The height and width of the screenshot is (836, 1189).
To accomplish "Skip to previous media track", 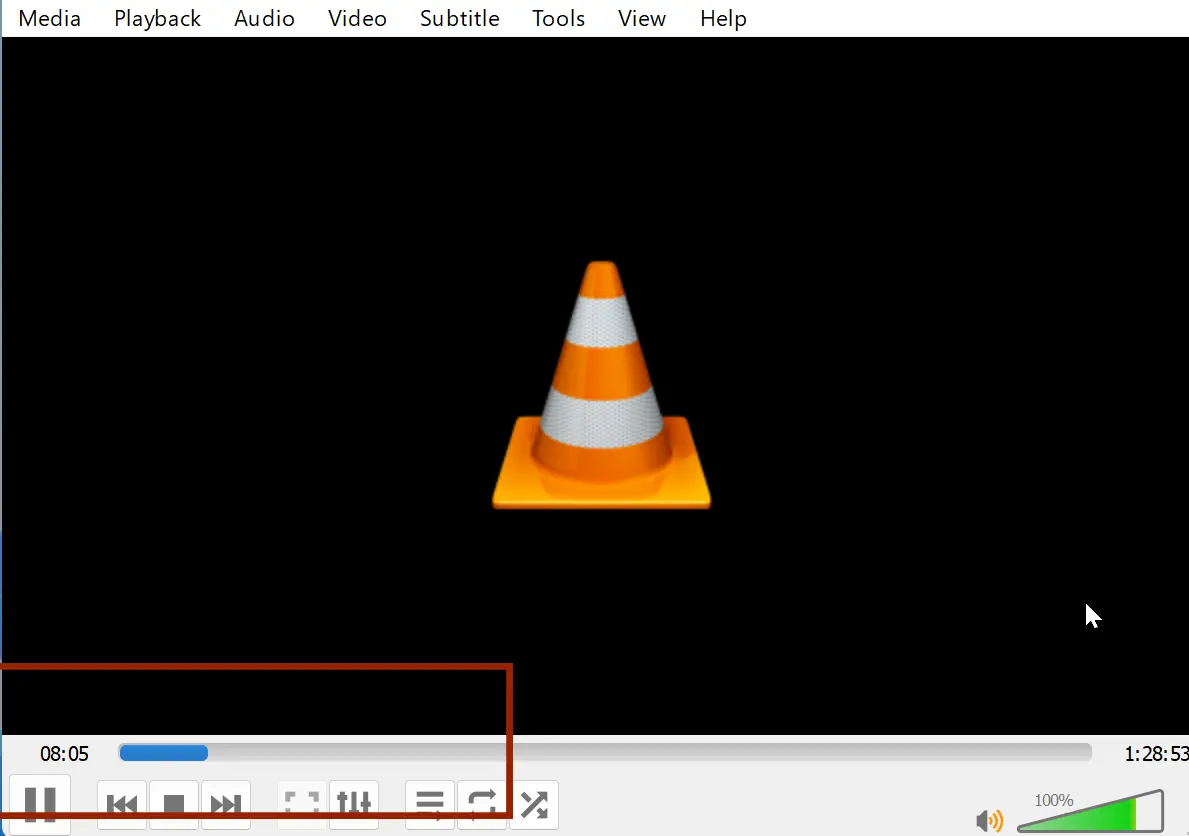I will pos(122,805).
